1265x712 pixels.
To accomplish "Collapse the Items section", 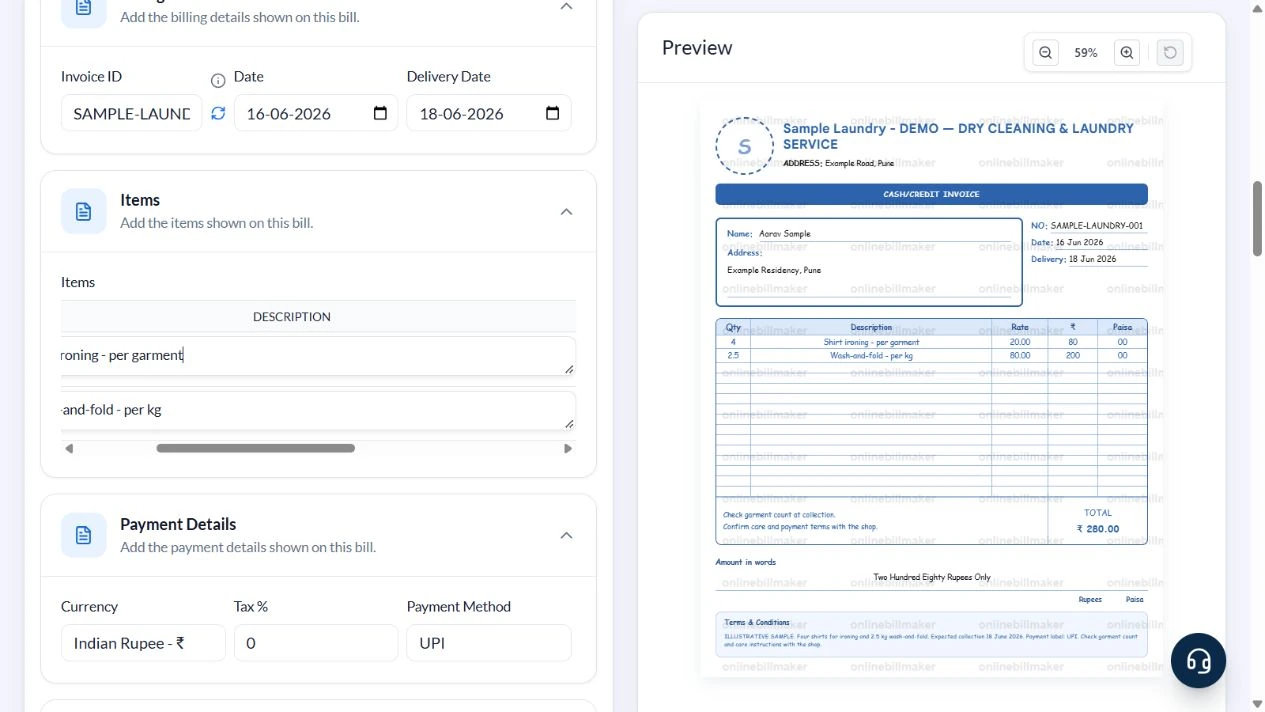I will point(566,211).
